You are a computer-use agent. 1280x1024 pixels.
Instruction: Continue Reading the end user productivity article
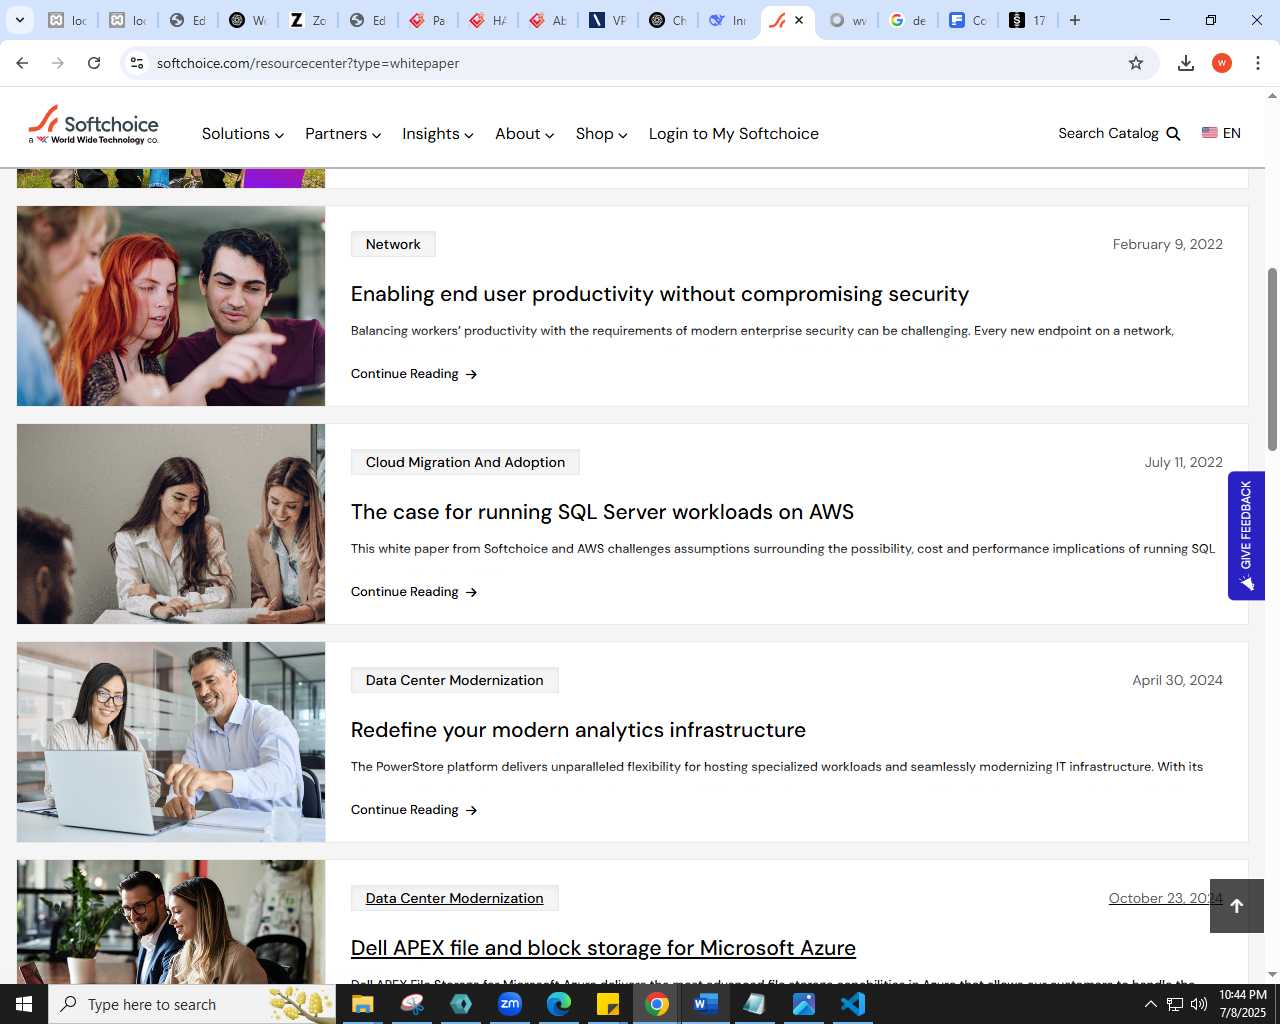coord(414,374)
